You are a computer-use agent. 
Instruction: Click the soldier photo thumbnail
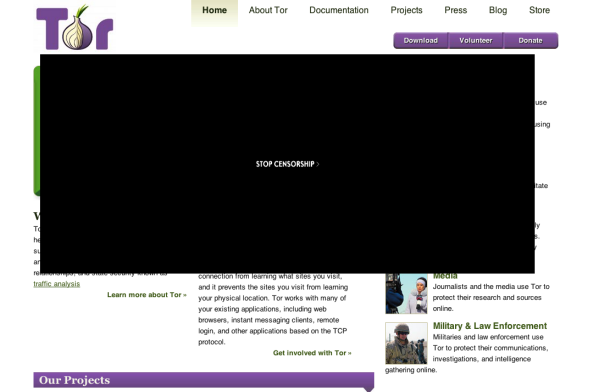coord(407,343)
